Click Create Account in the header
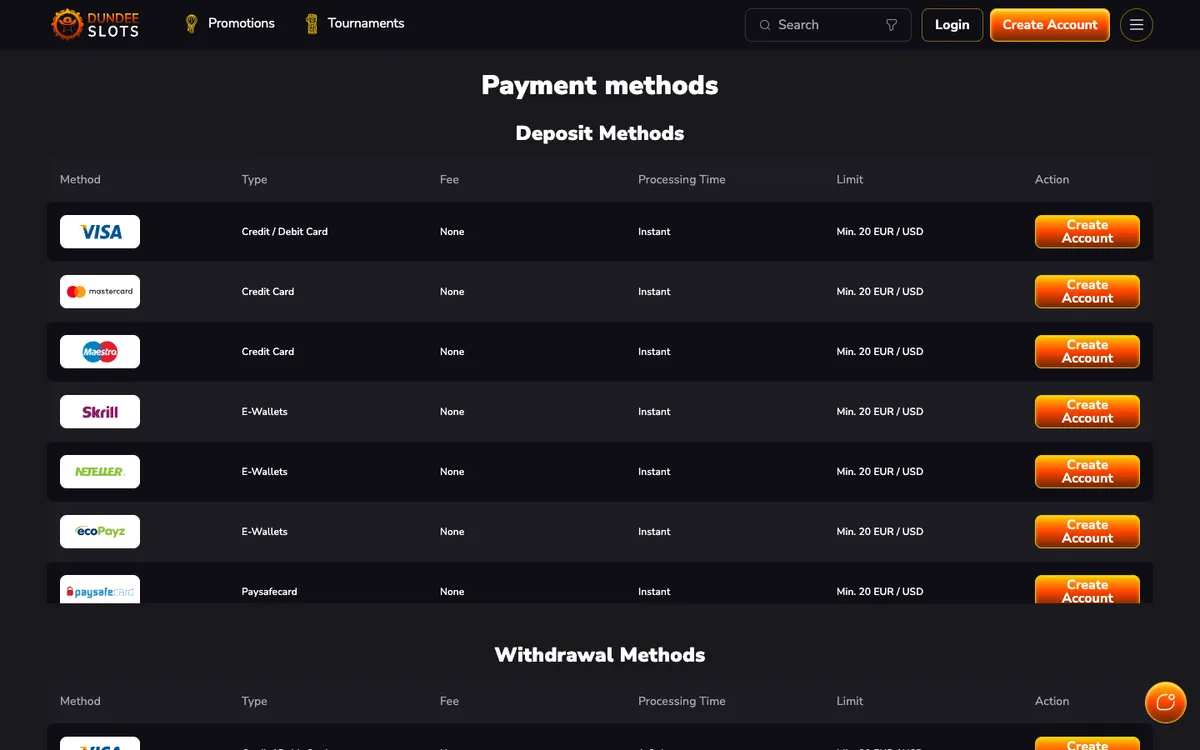1200x750 pixels. 1050,25
